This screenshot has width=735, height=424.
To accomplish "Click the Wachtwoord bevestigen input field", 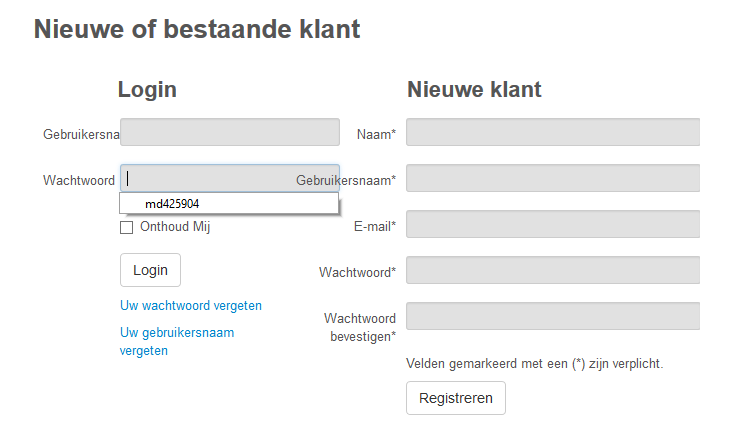I will tap(552, 317).
